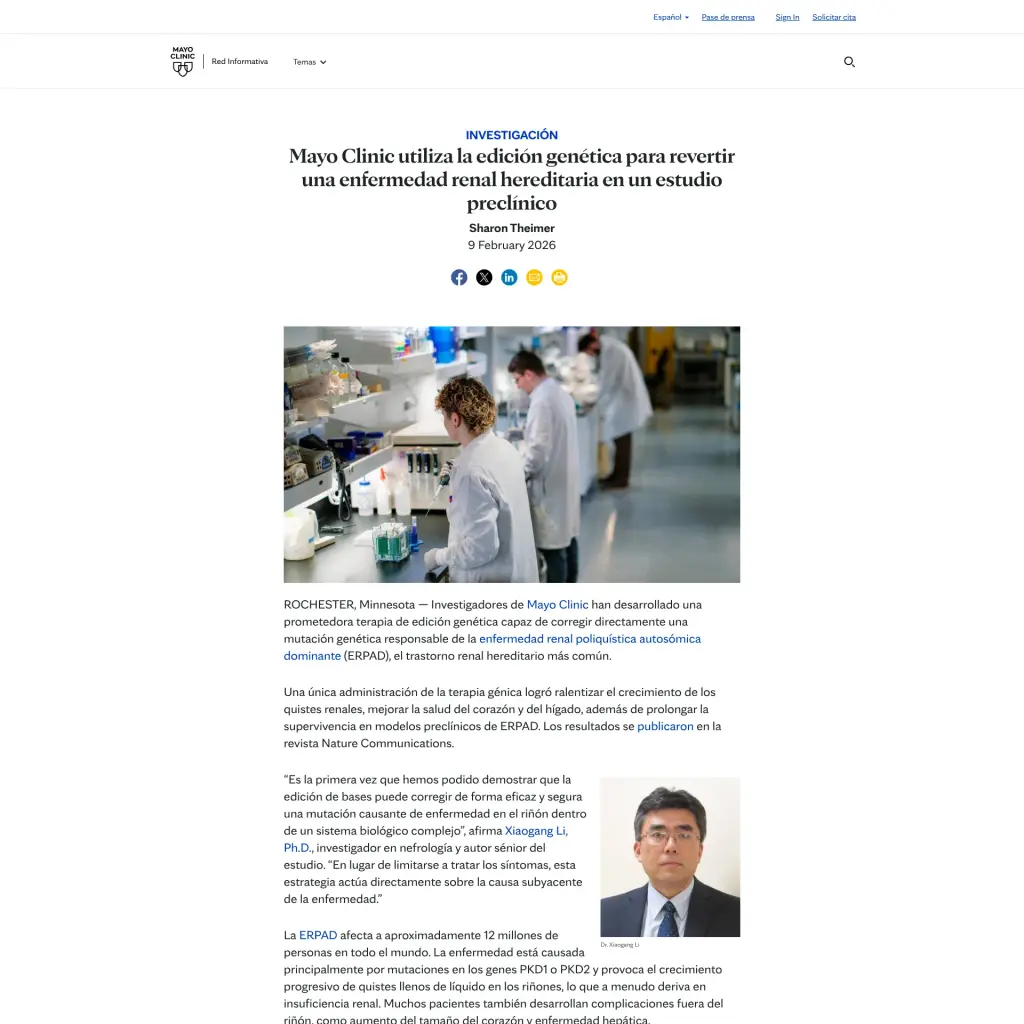Click the Dr. Xiaogang Li portrait

670,857
